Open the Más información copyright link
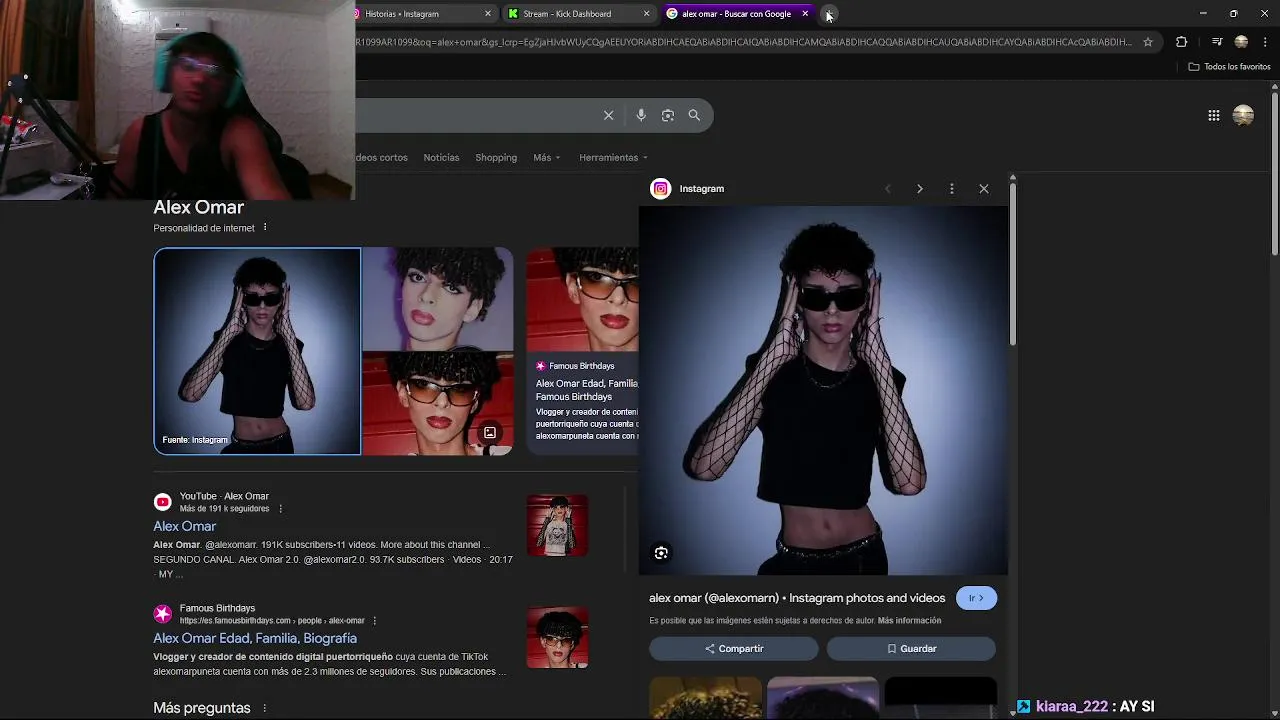 tap(909, 621)
